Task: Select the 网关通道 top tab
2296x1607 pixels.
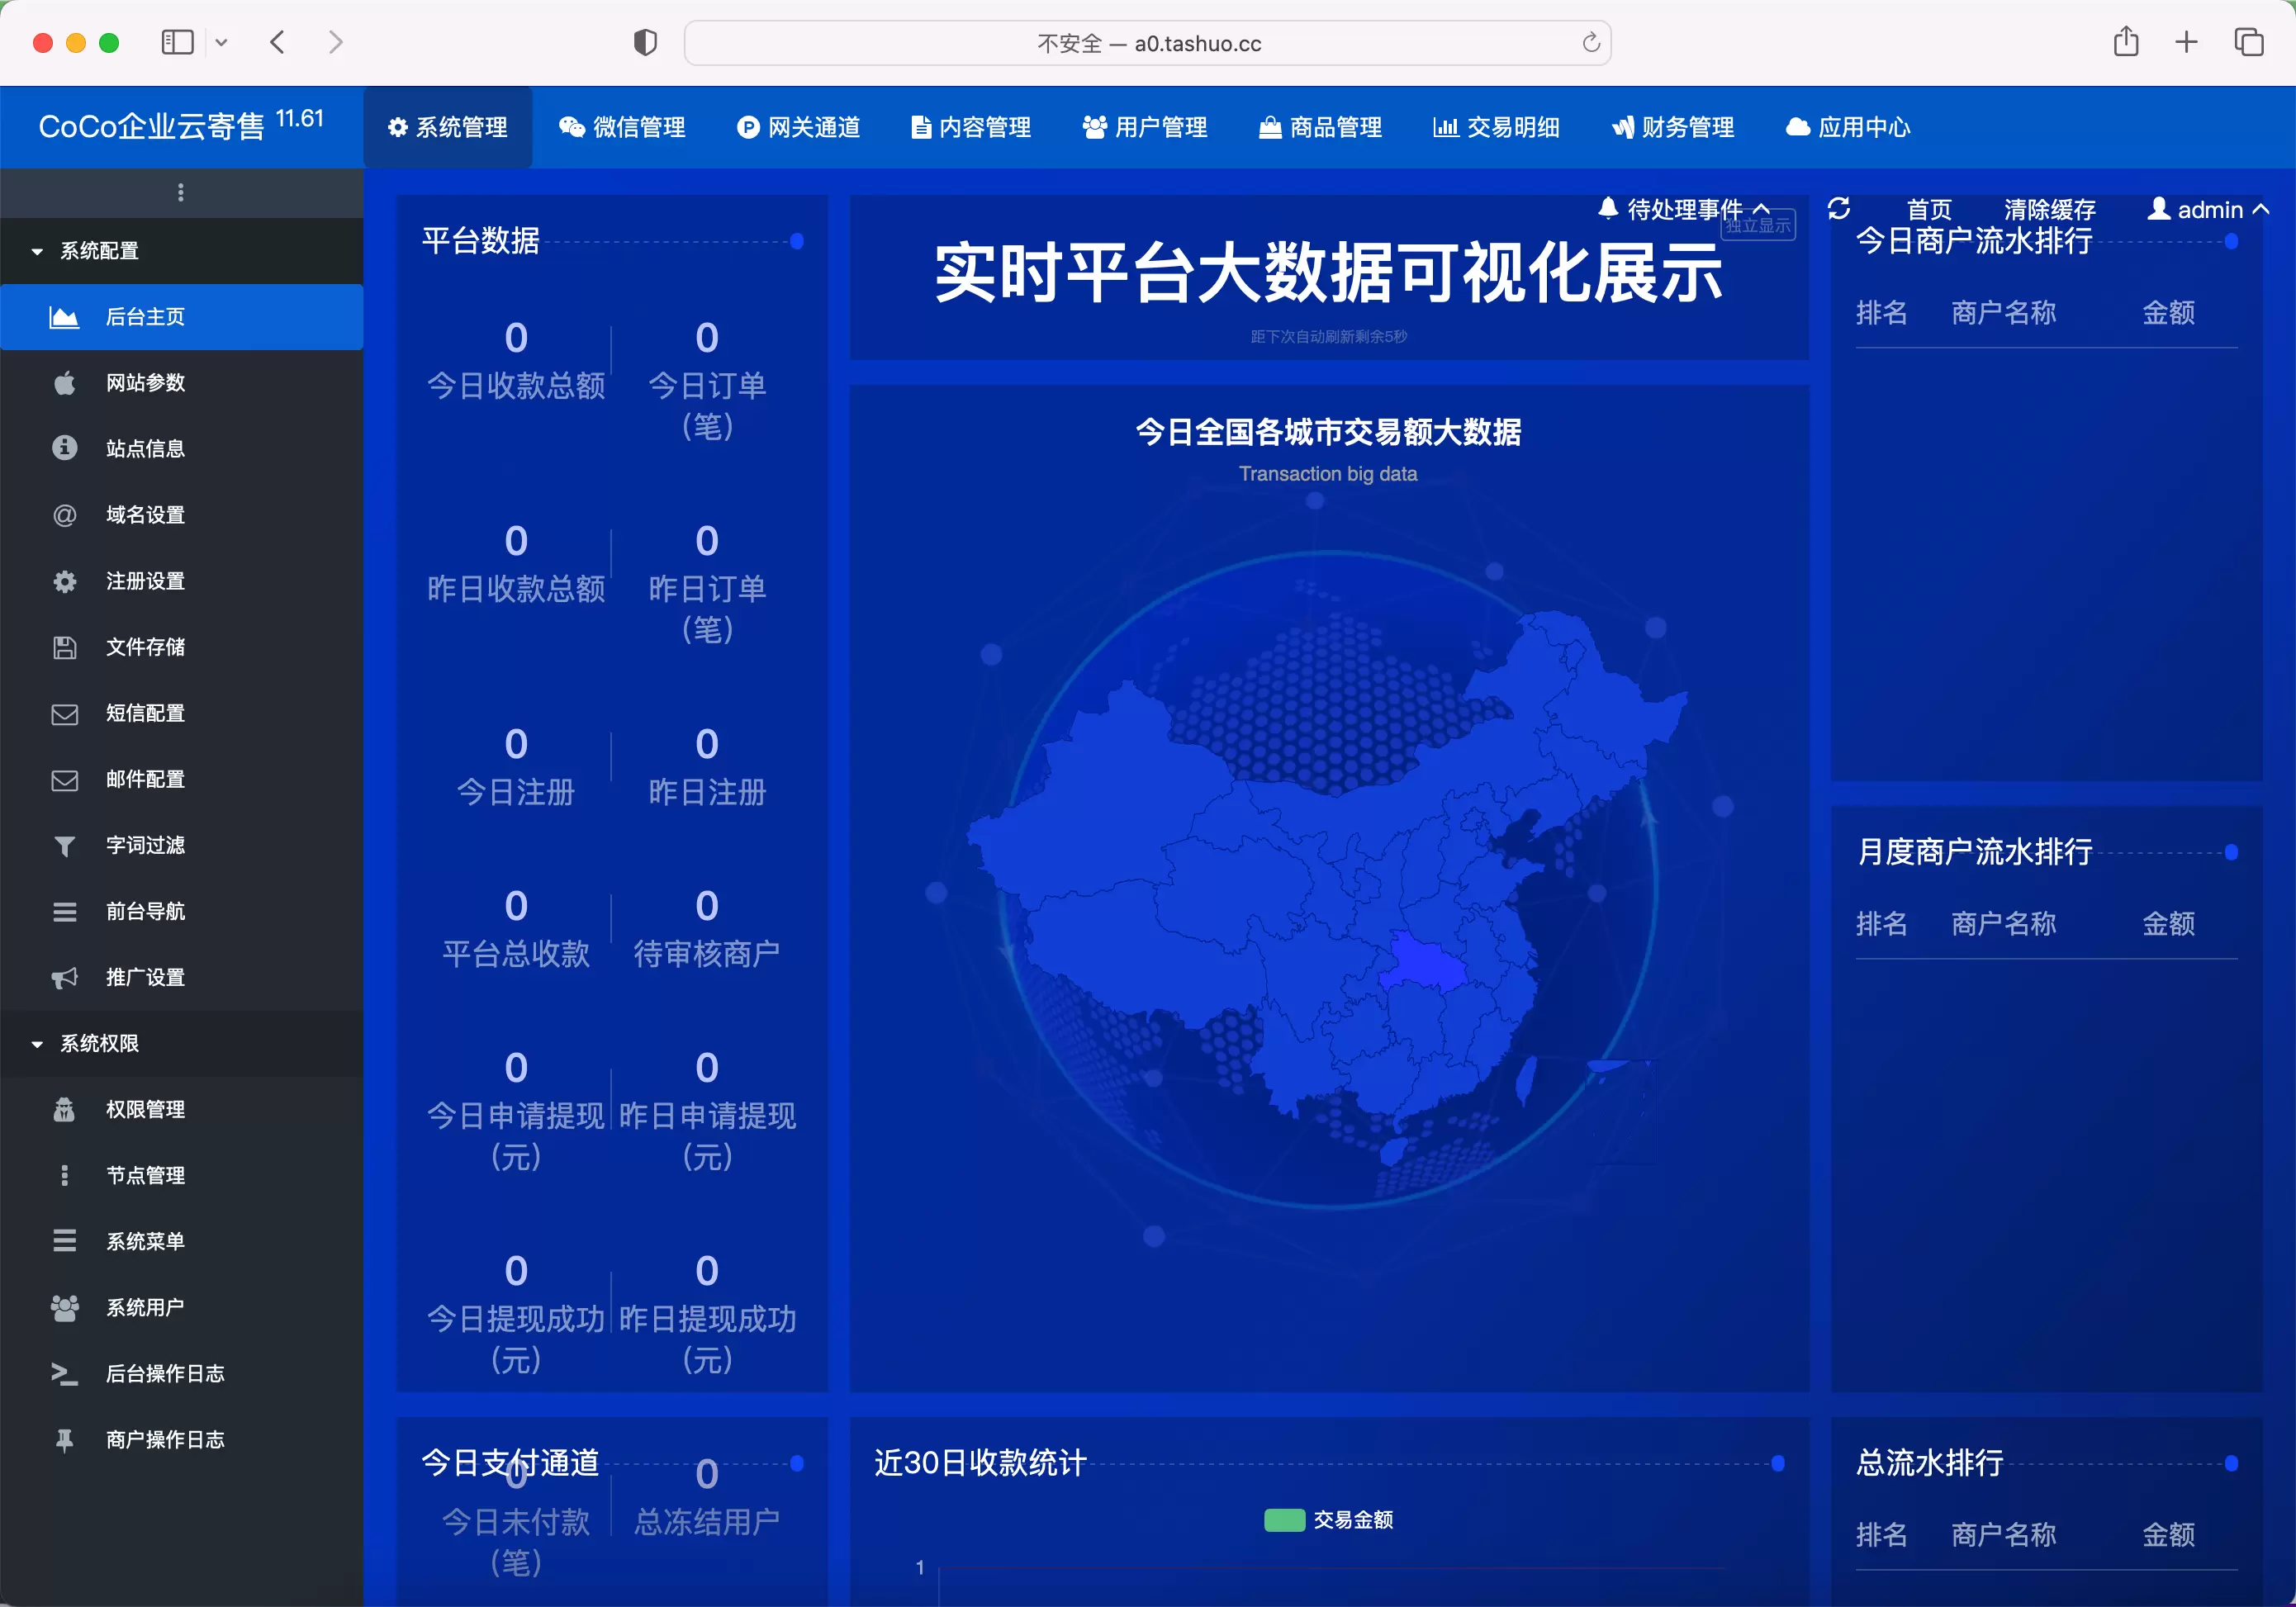Action: 798,127
